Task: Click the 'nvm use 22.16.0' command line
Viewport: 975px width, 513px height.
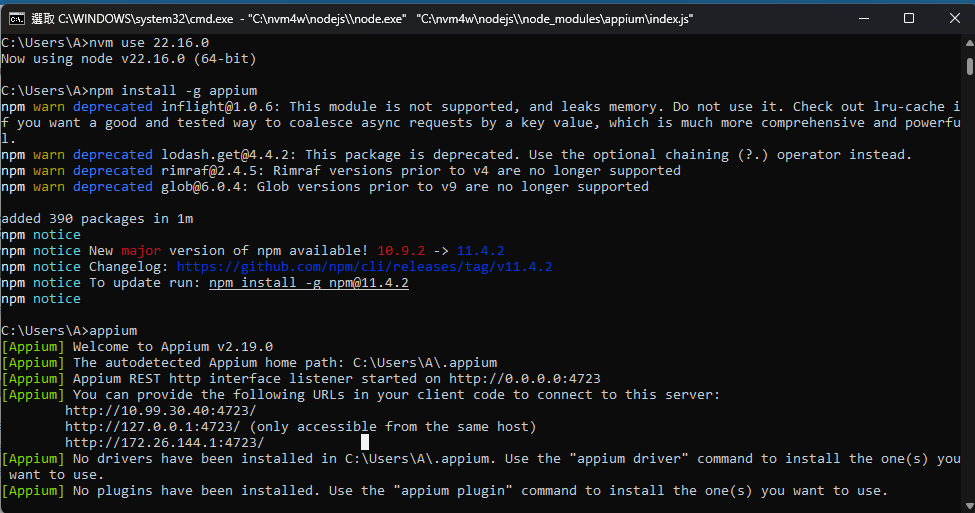Action: tap(105, 43)
